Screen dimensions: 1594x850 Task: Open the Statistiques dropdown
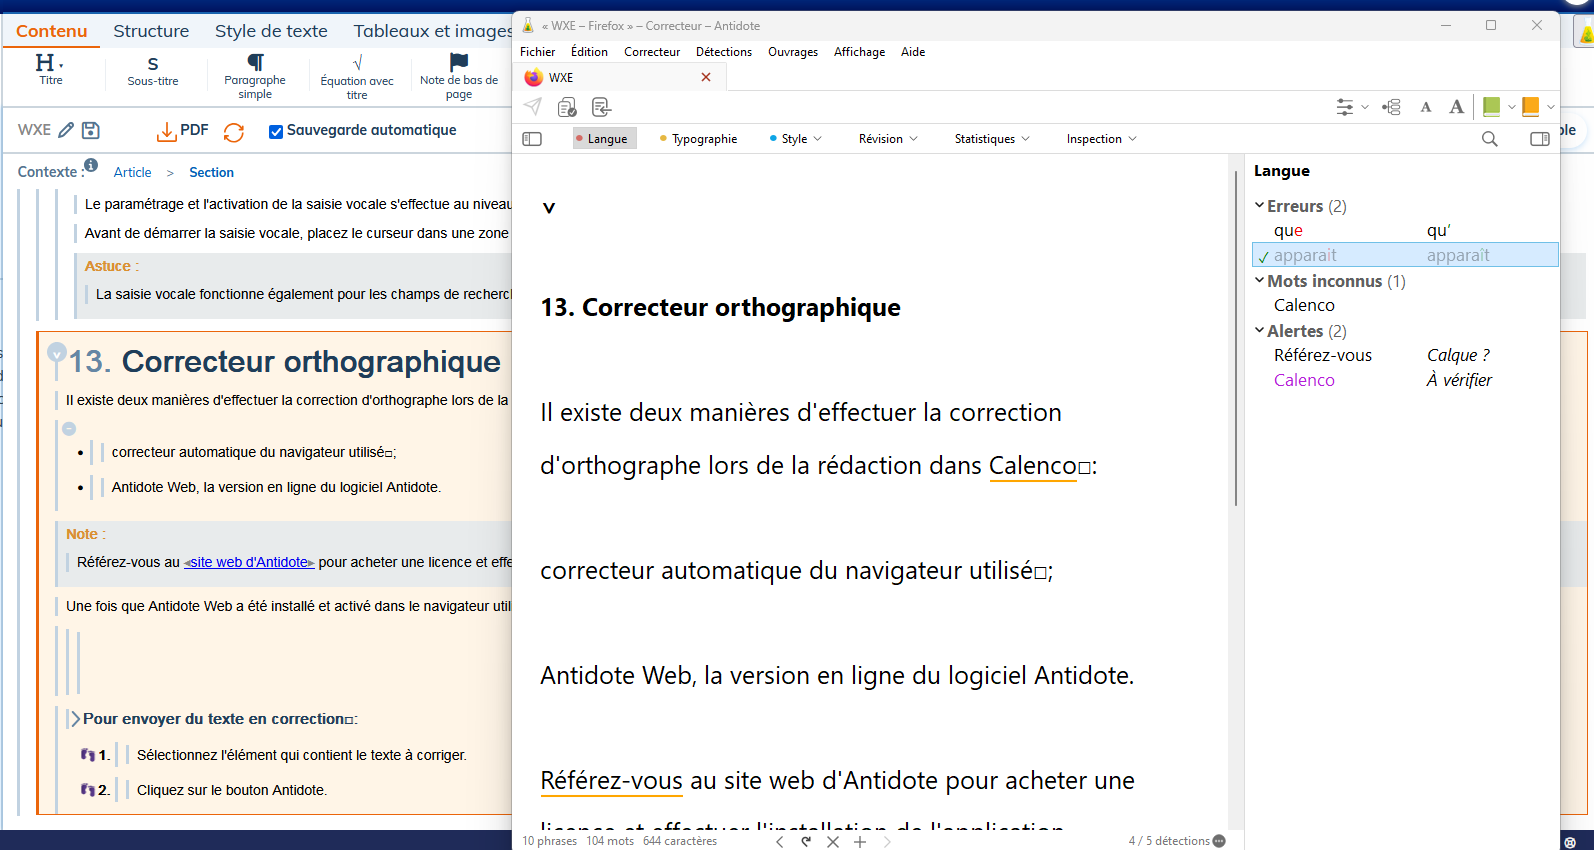coord(991,139)
